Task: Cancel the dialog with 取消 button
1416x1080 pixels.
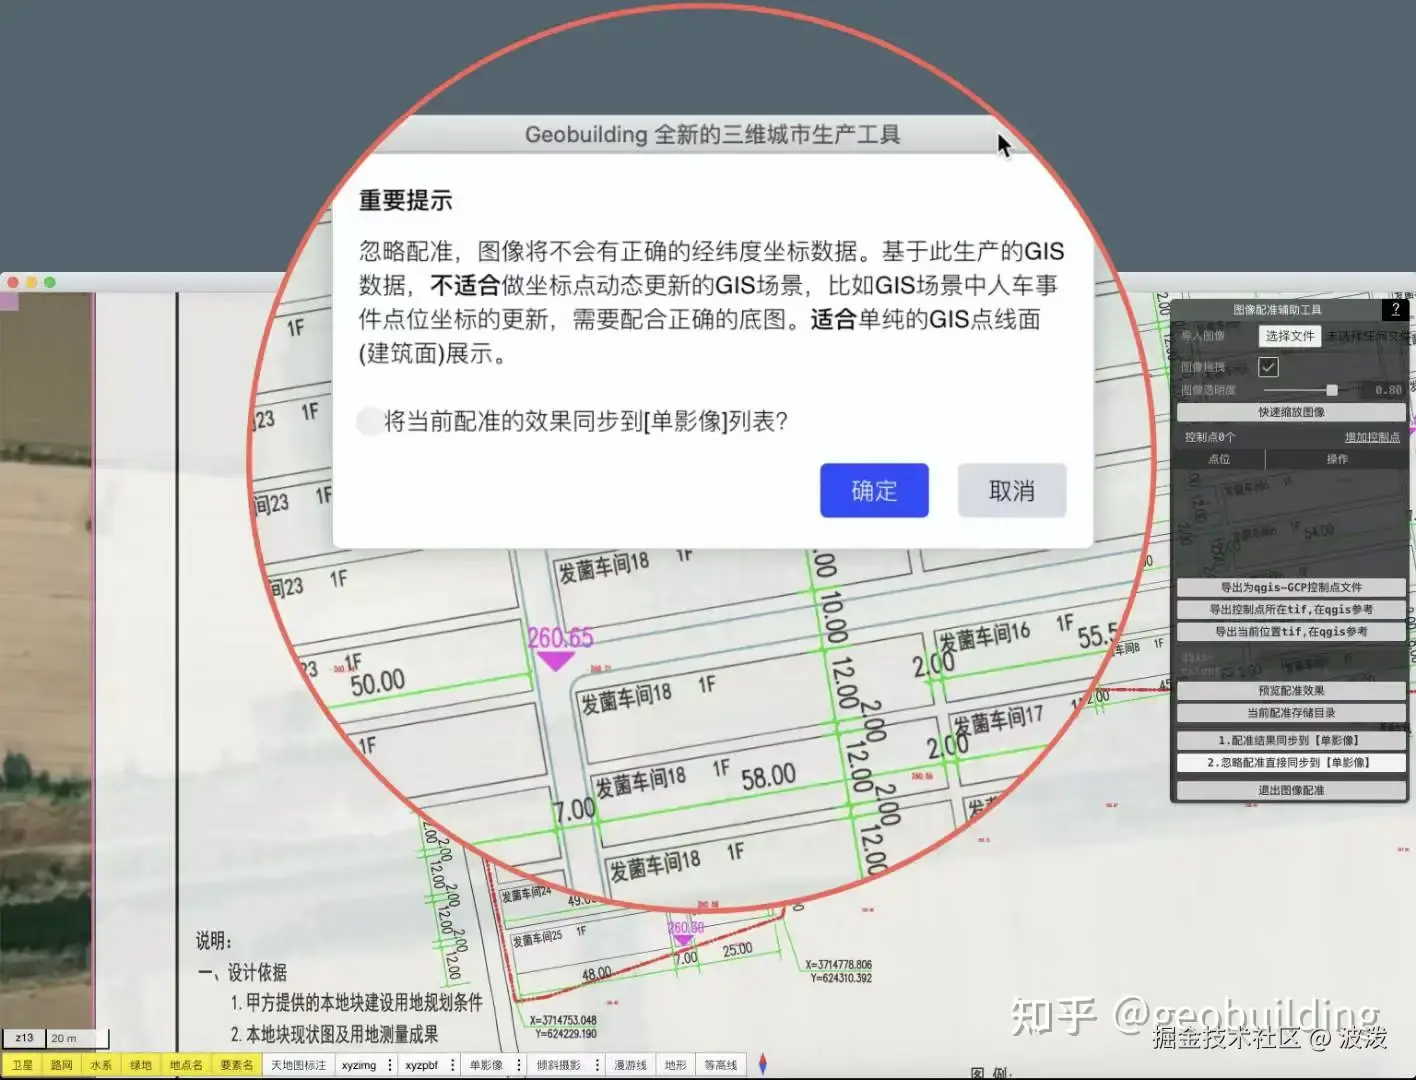Action: click(1012, 490)
